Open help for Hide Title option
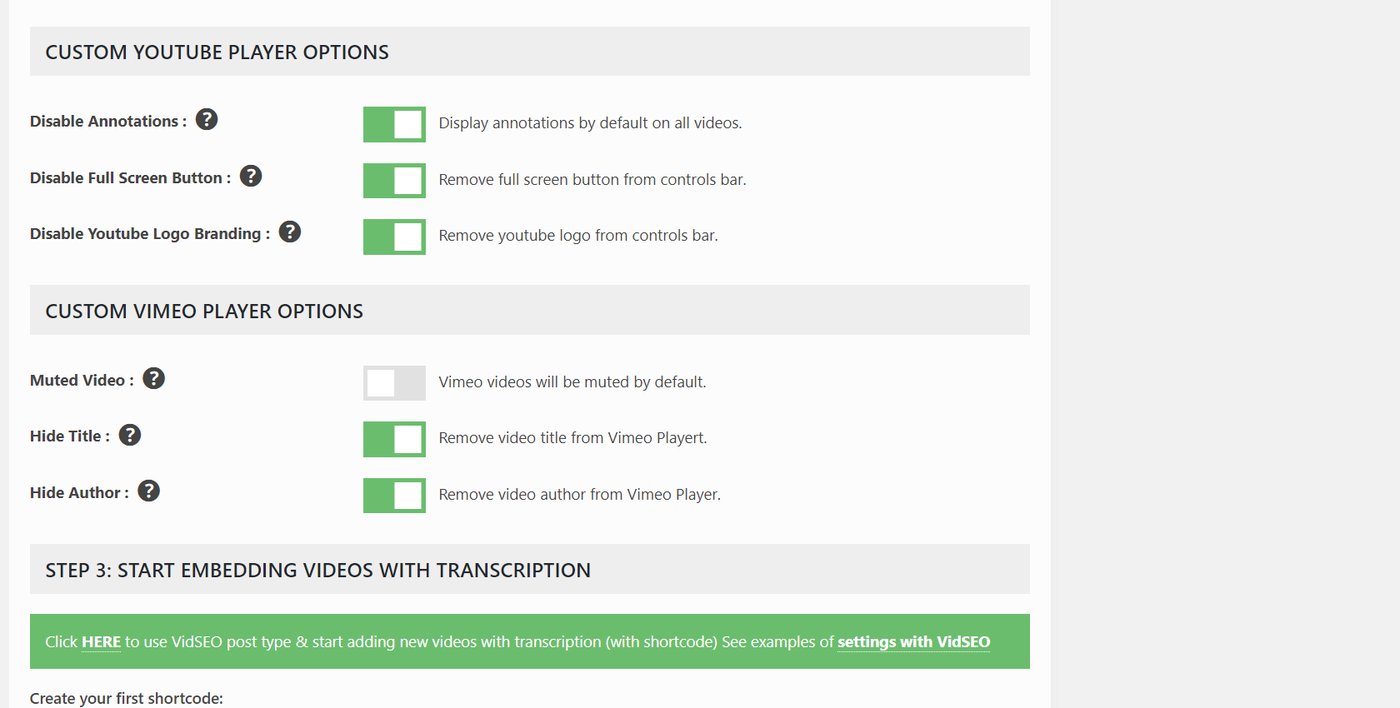 point(130,433)
